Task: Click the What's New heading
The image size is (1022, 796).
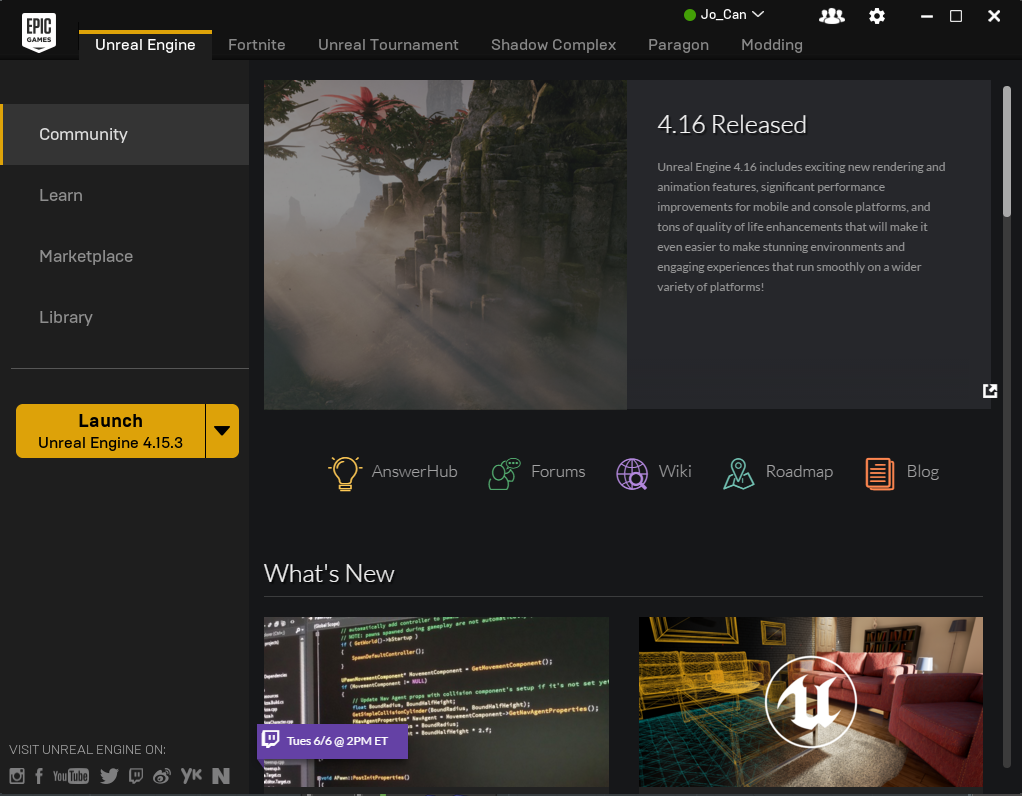Action: click(329, 574)
